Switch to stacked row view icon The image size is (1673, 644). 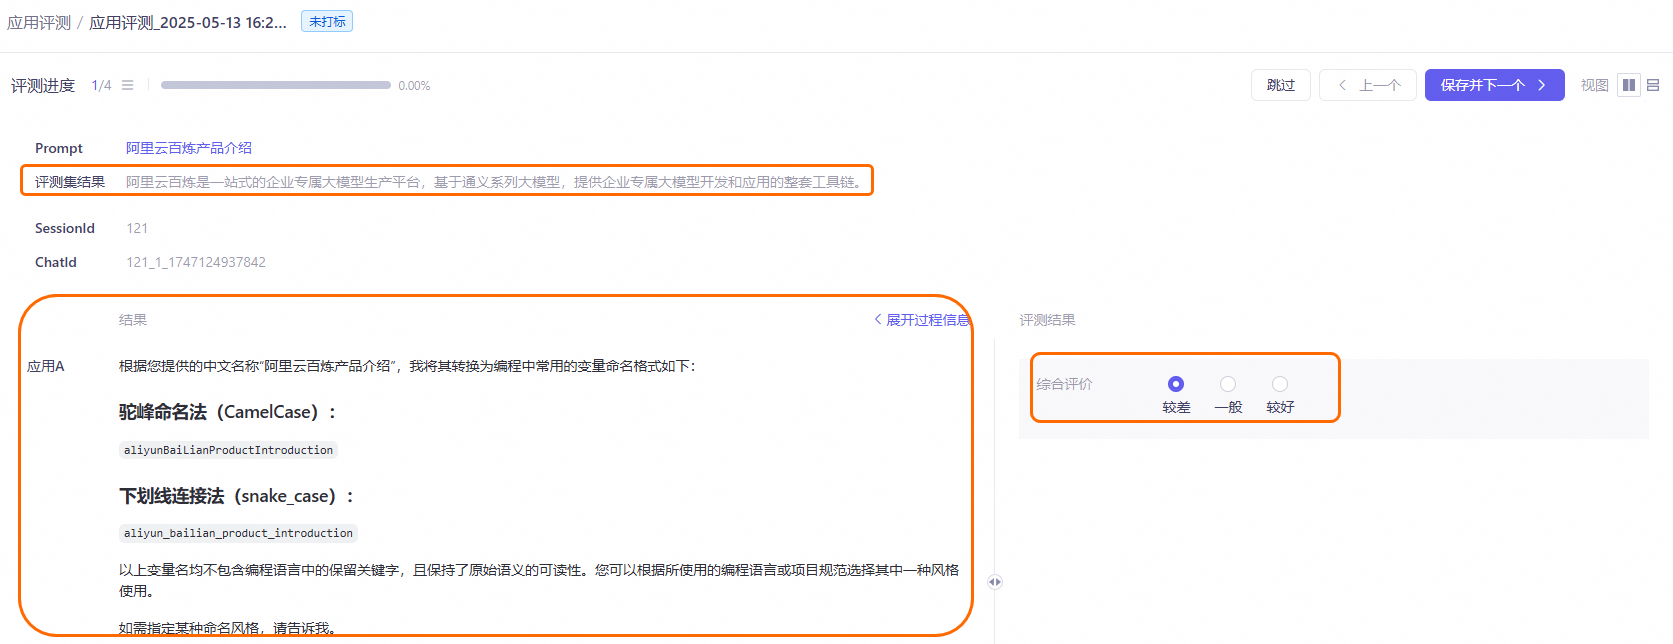click(x=1653, y=85)
